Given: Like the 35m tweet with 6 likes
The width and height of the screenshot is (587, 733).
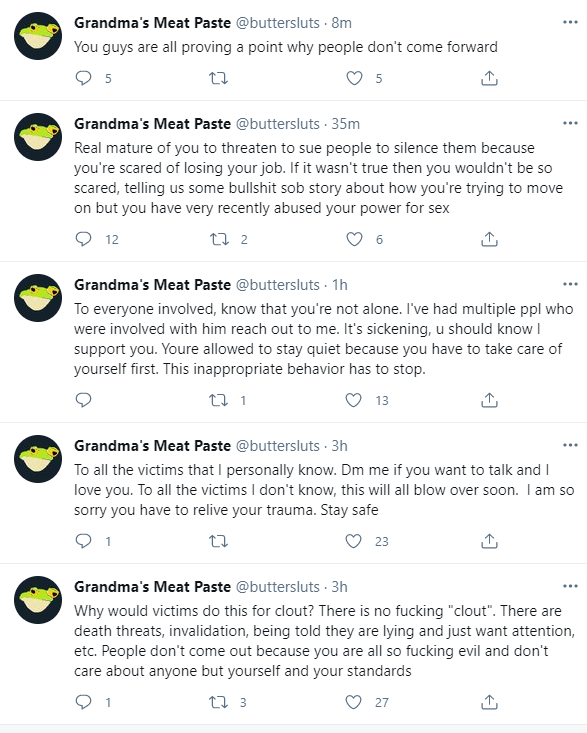Looking at the screenshot, I should (x=354, y=239).
